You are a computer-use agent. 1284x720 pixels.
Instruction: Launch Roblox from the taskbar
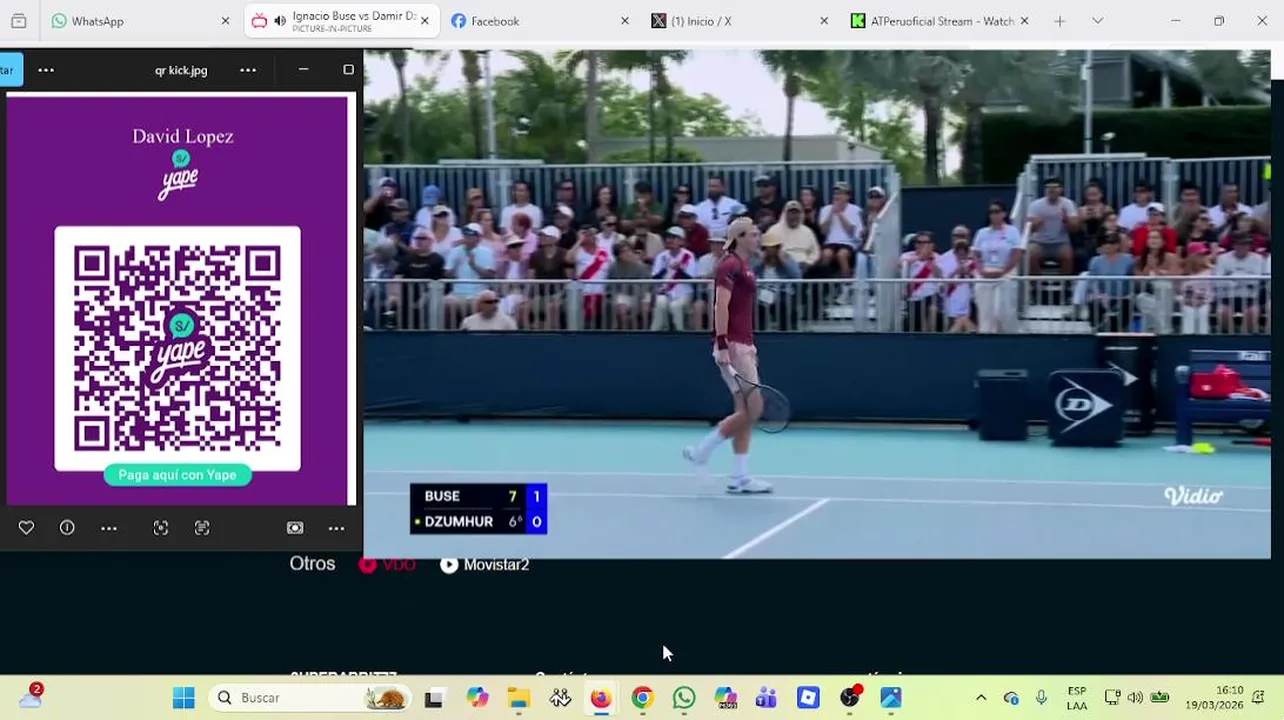[808, 698]
